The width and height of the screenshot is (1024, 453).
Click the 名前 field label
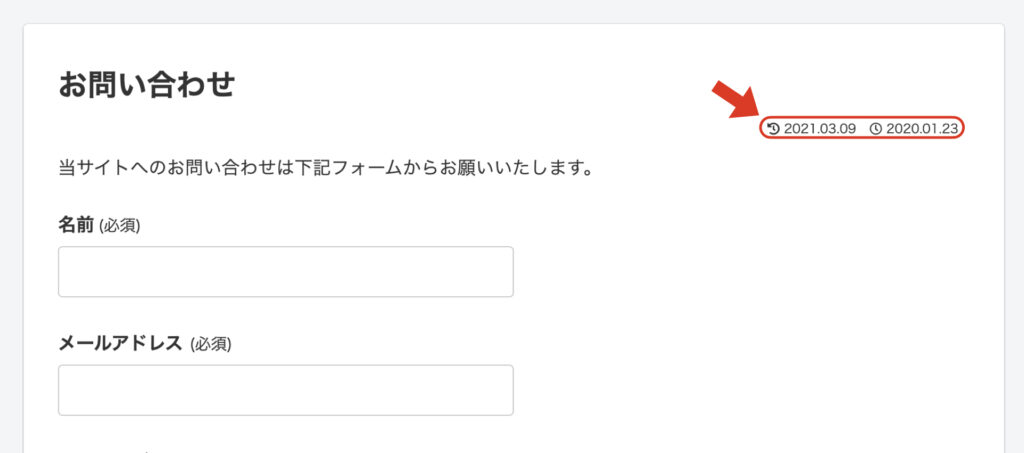(x=76, y=226)
